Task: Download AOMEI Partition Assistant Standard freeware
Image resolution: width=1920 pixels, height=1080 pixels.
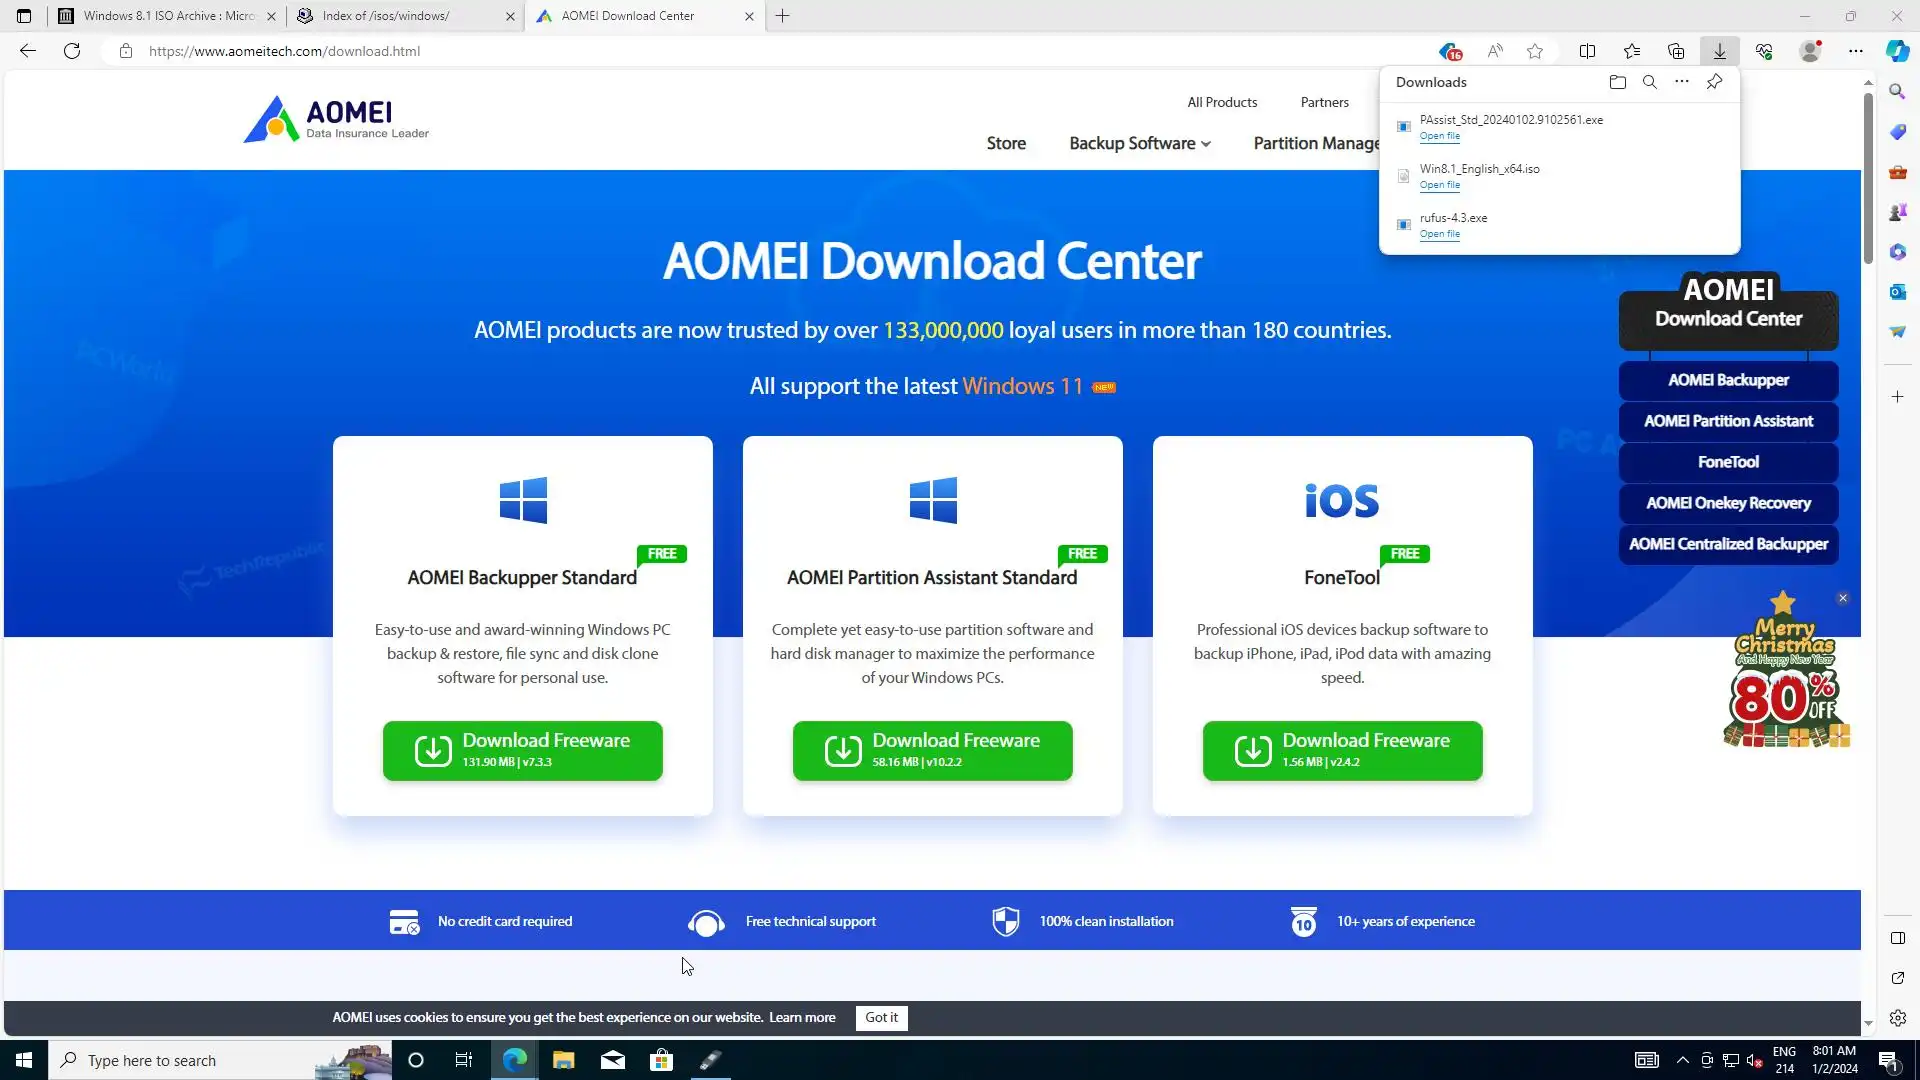Action: [932, 750]
